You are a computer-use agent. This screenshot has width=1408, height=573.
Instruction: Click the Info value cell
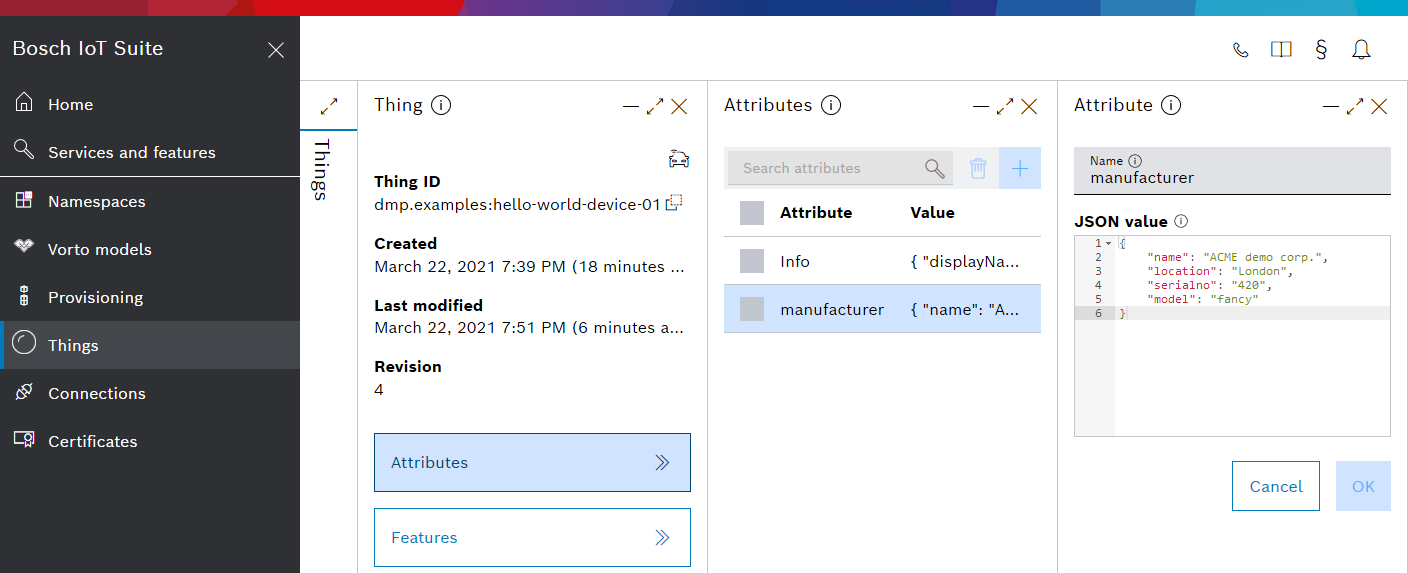(965, 262)
